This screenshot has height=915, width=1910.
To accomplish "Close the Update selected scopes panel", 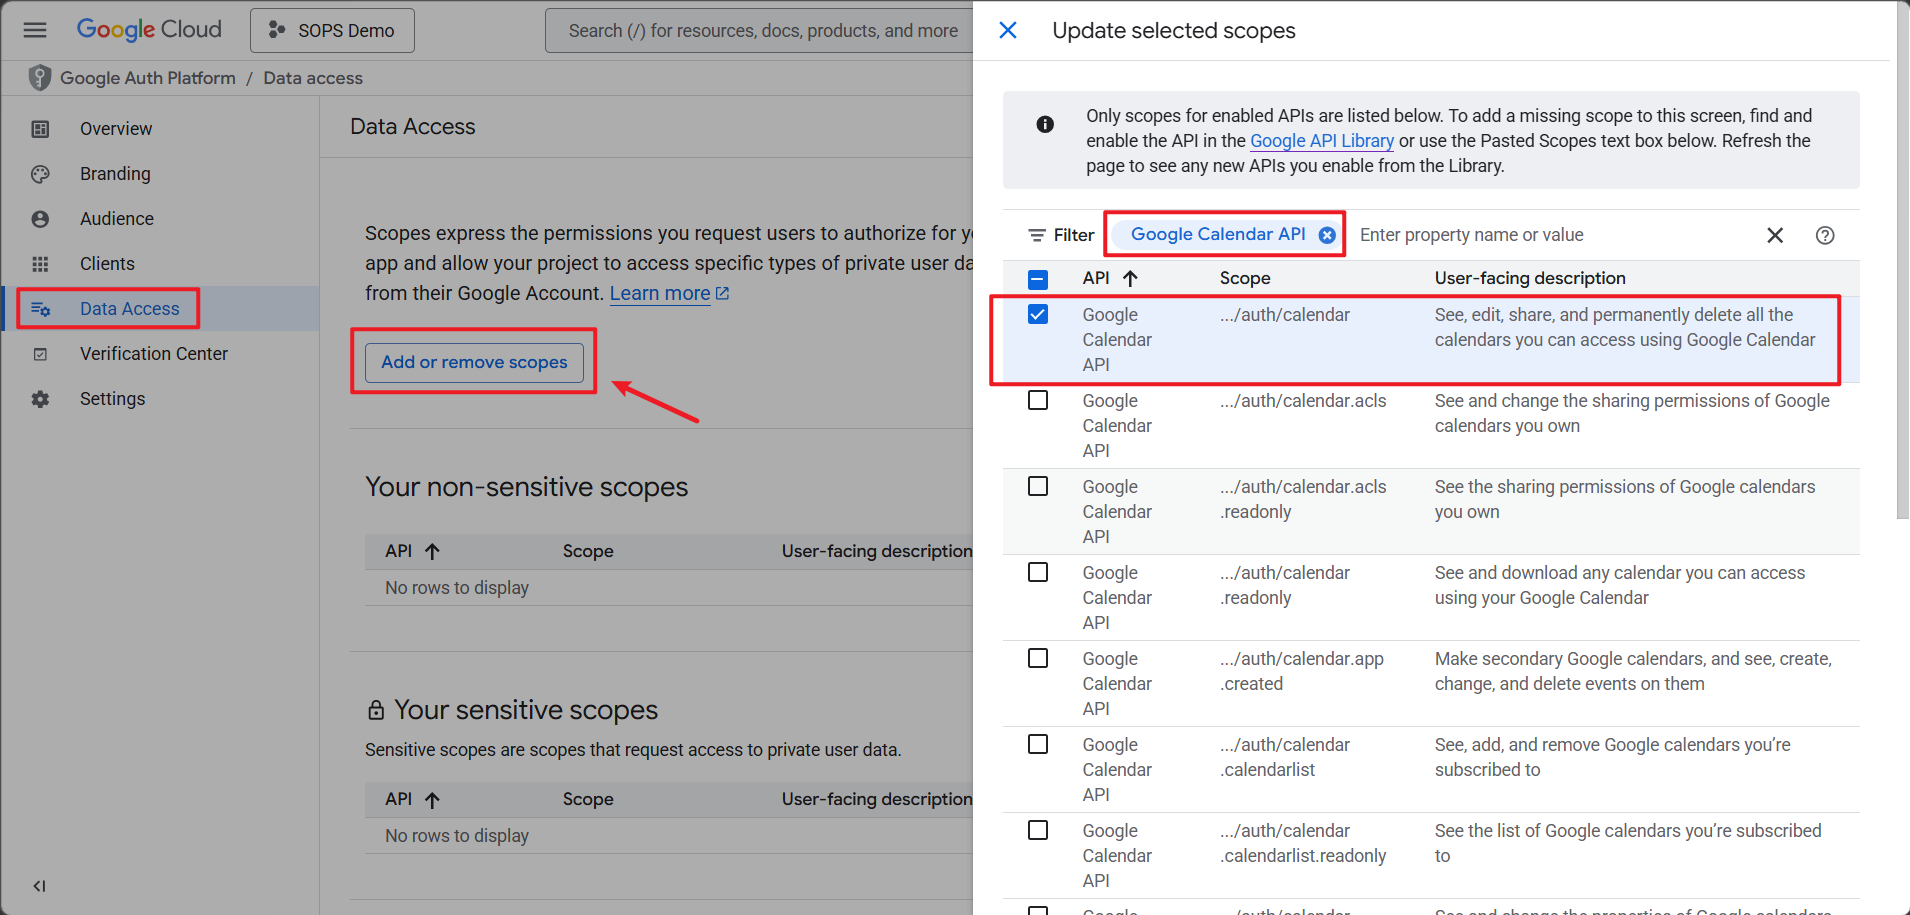I will (x=1008, y=30).
